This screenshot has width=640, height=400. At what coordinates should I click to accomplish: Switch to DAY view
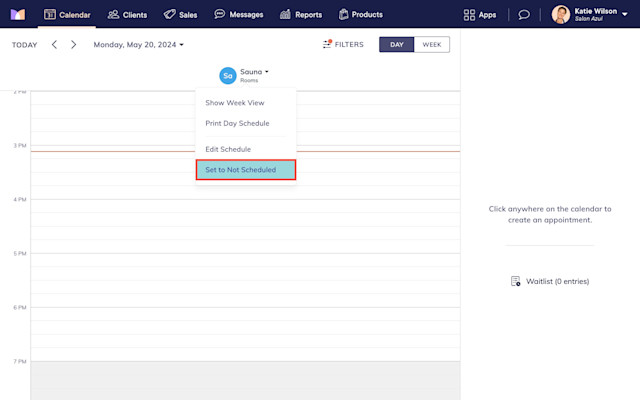[396, 44]
